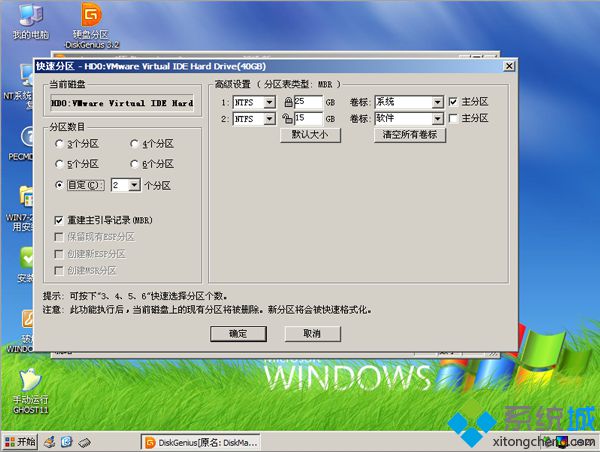Click the 默认大小 button

309,134
